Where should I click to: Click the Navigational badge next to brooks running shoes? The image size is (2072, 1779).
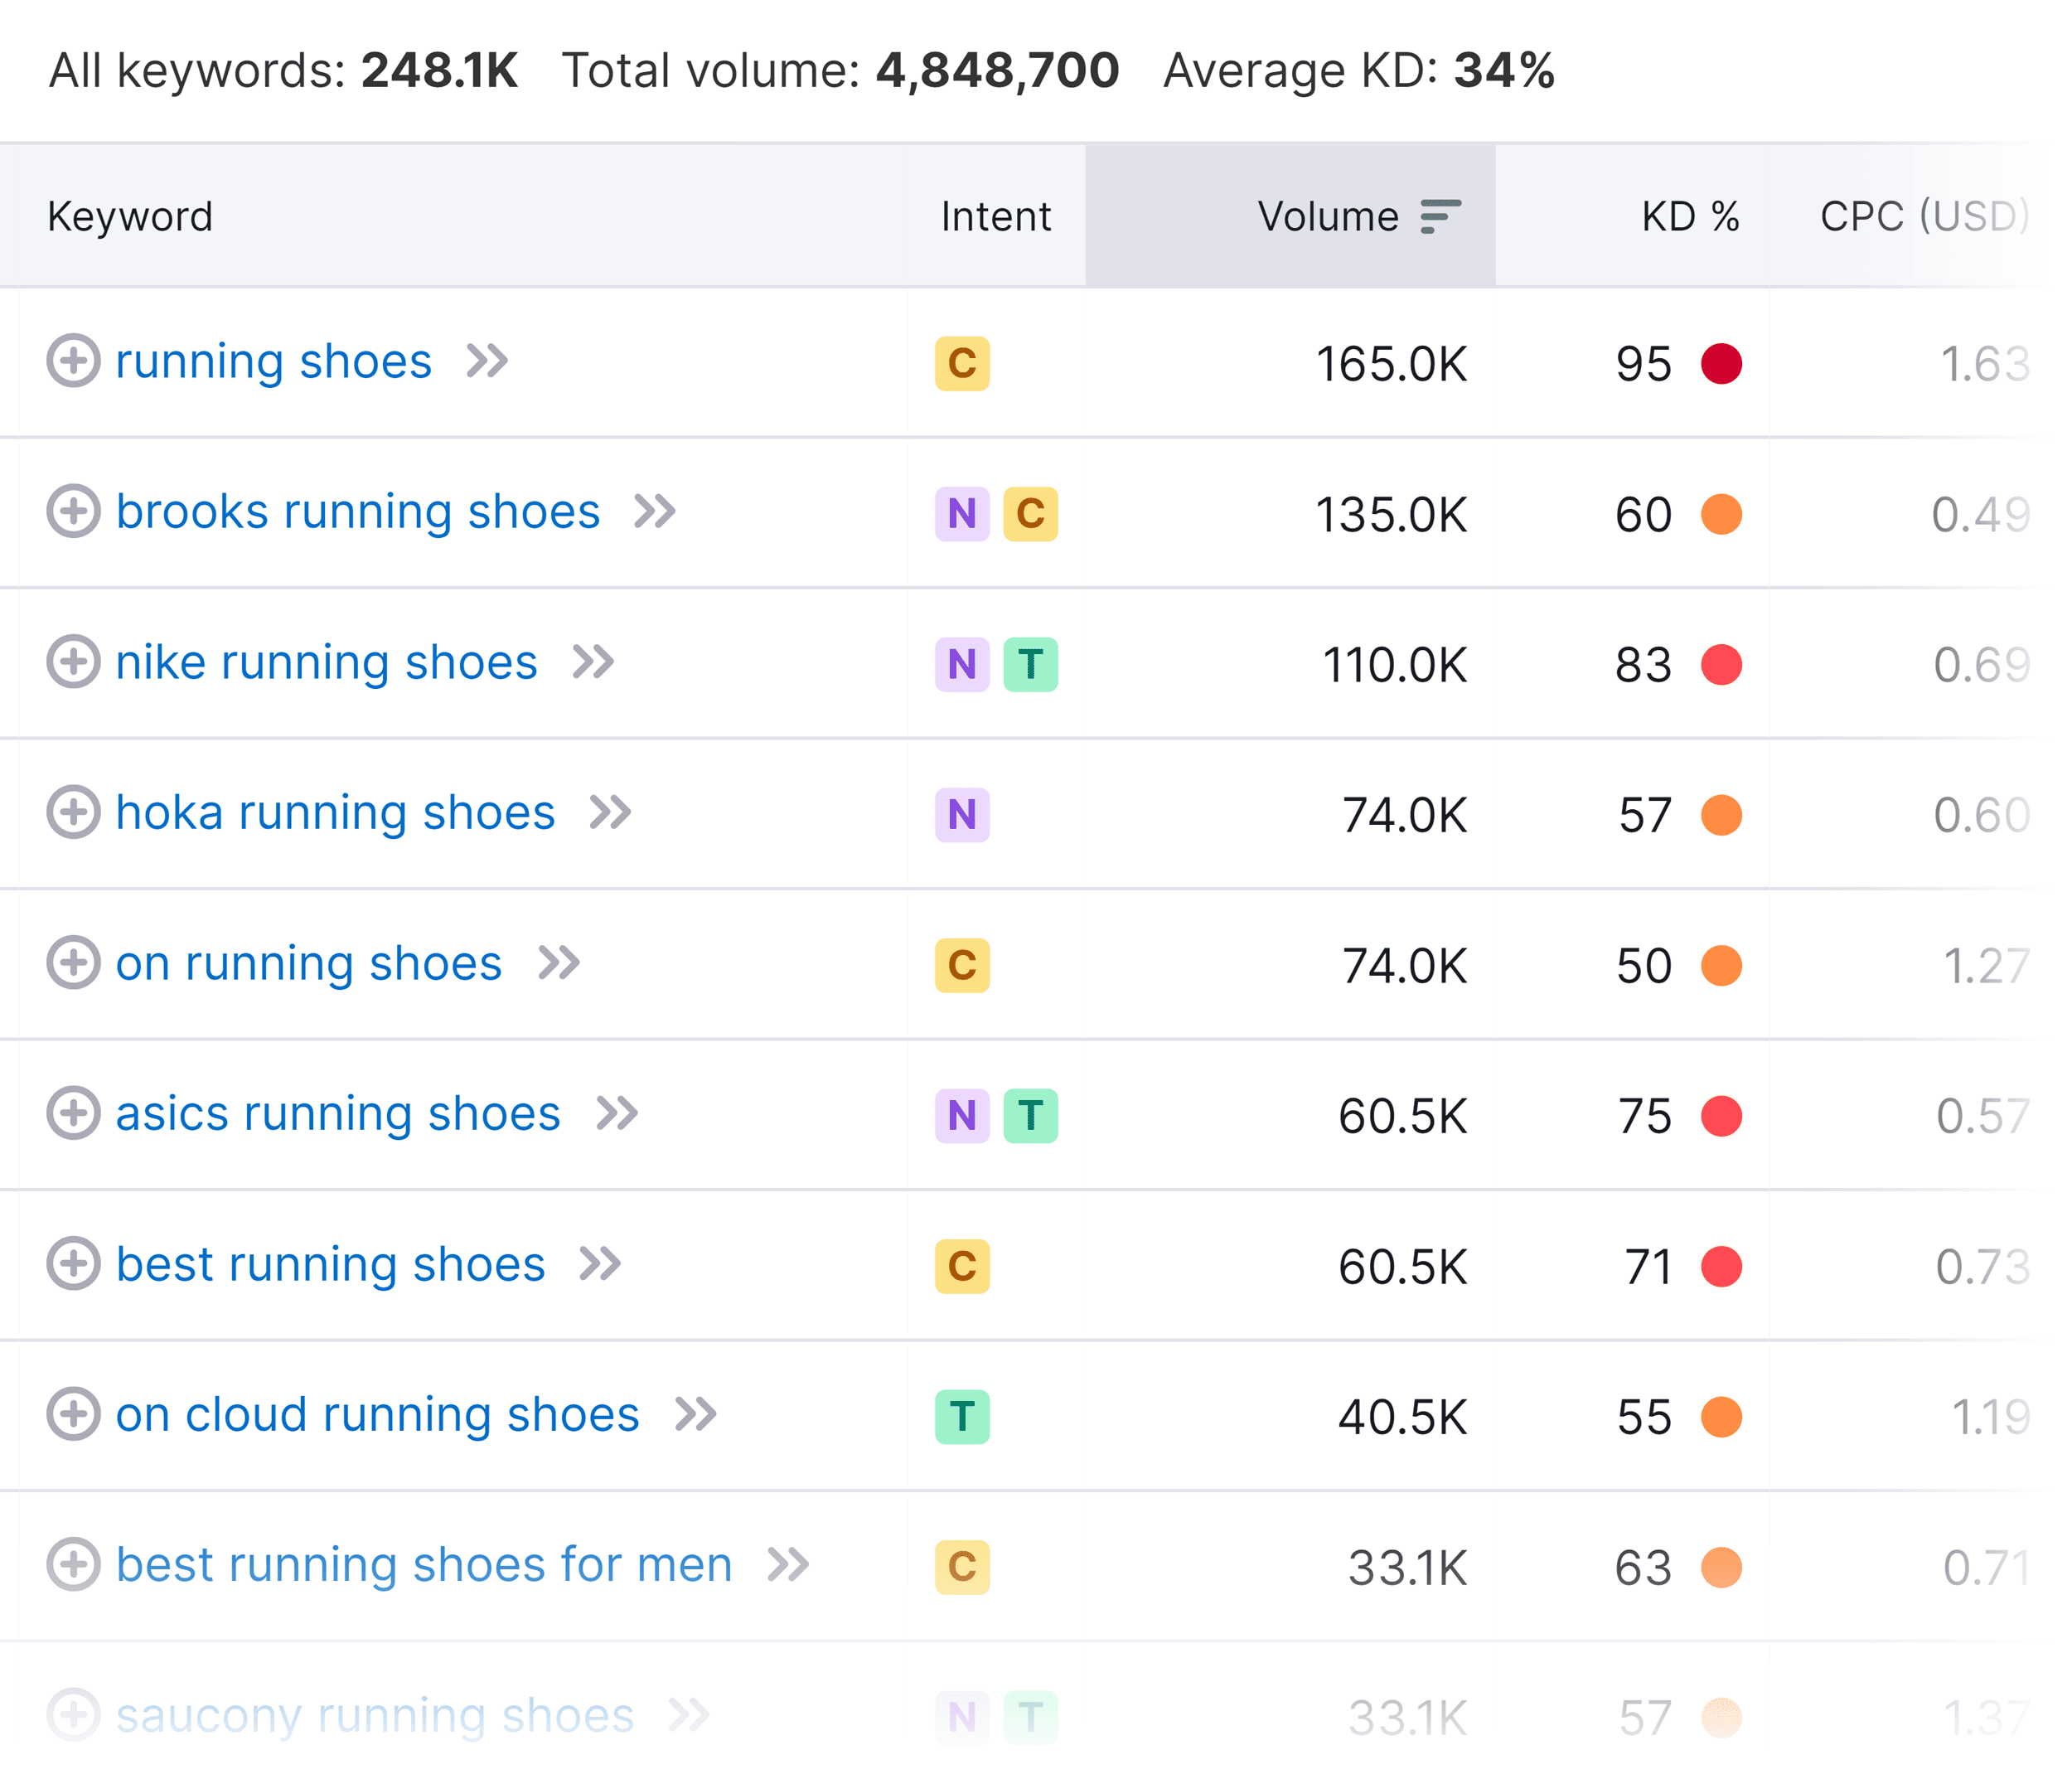coord(961,514)
